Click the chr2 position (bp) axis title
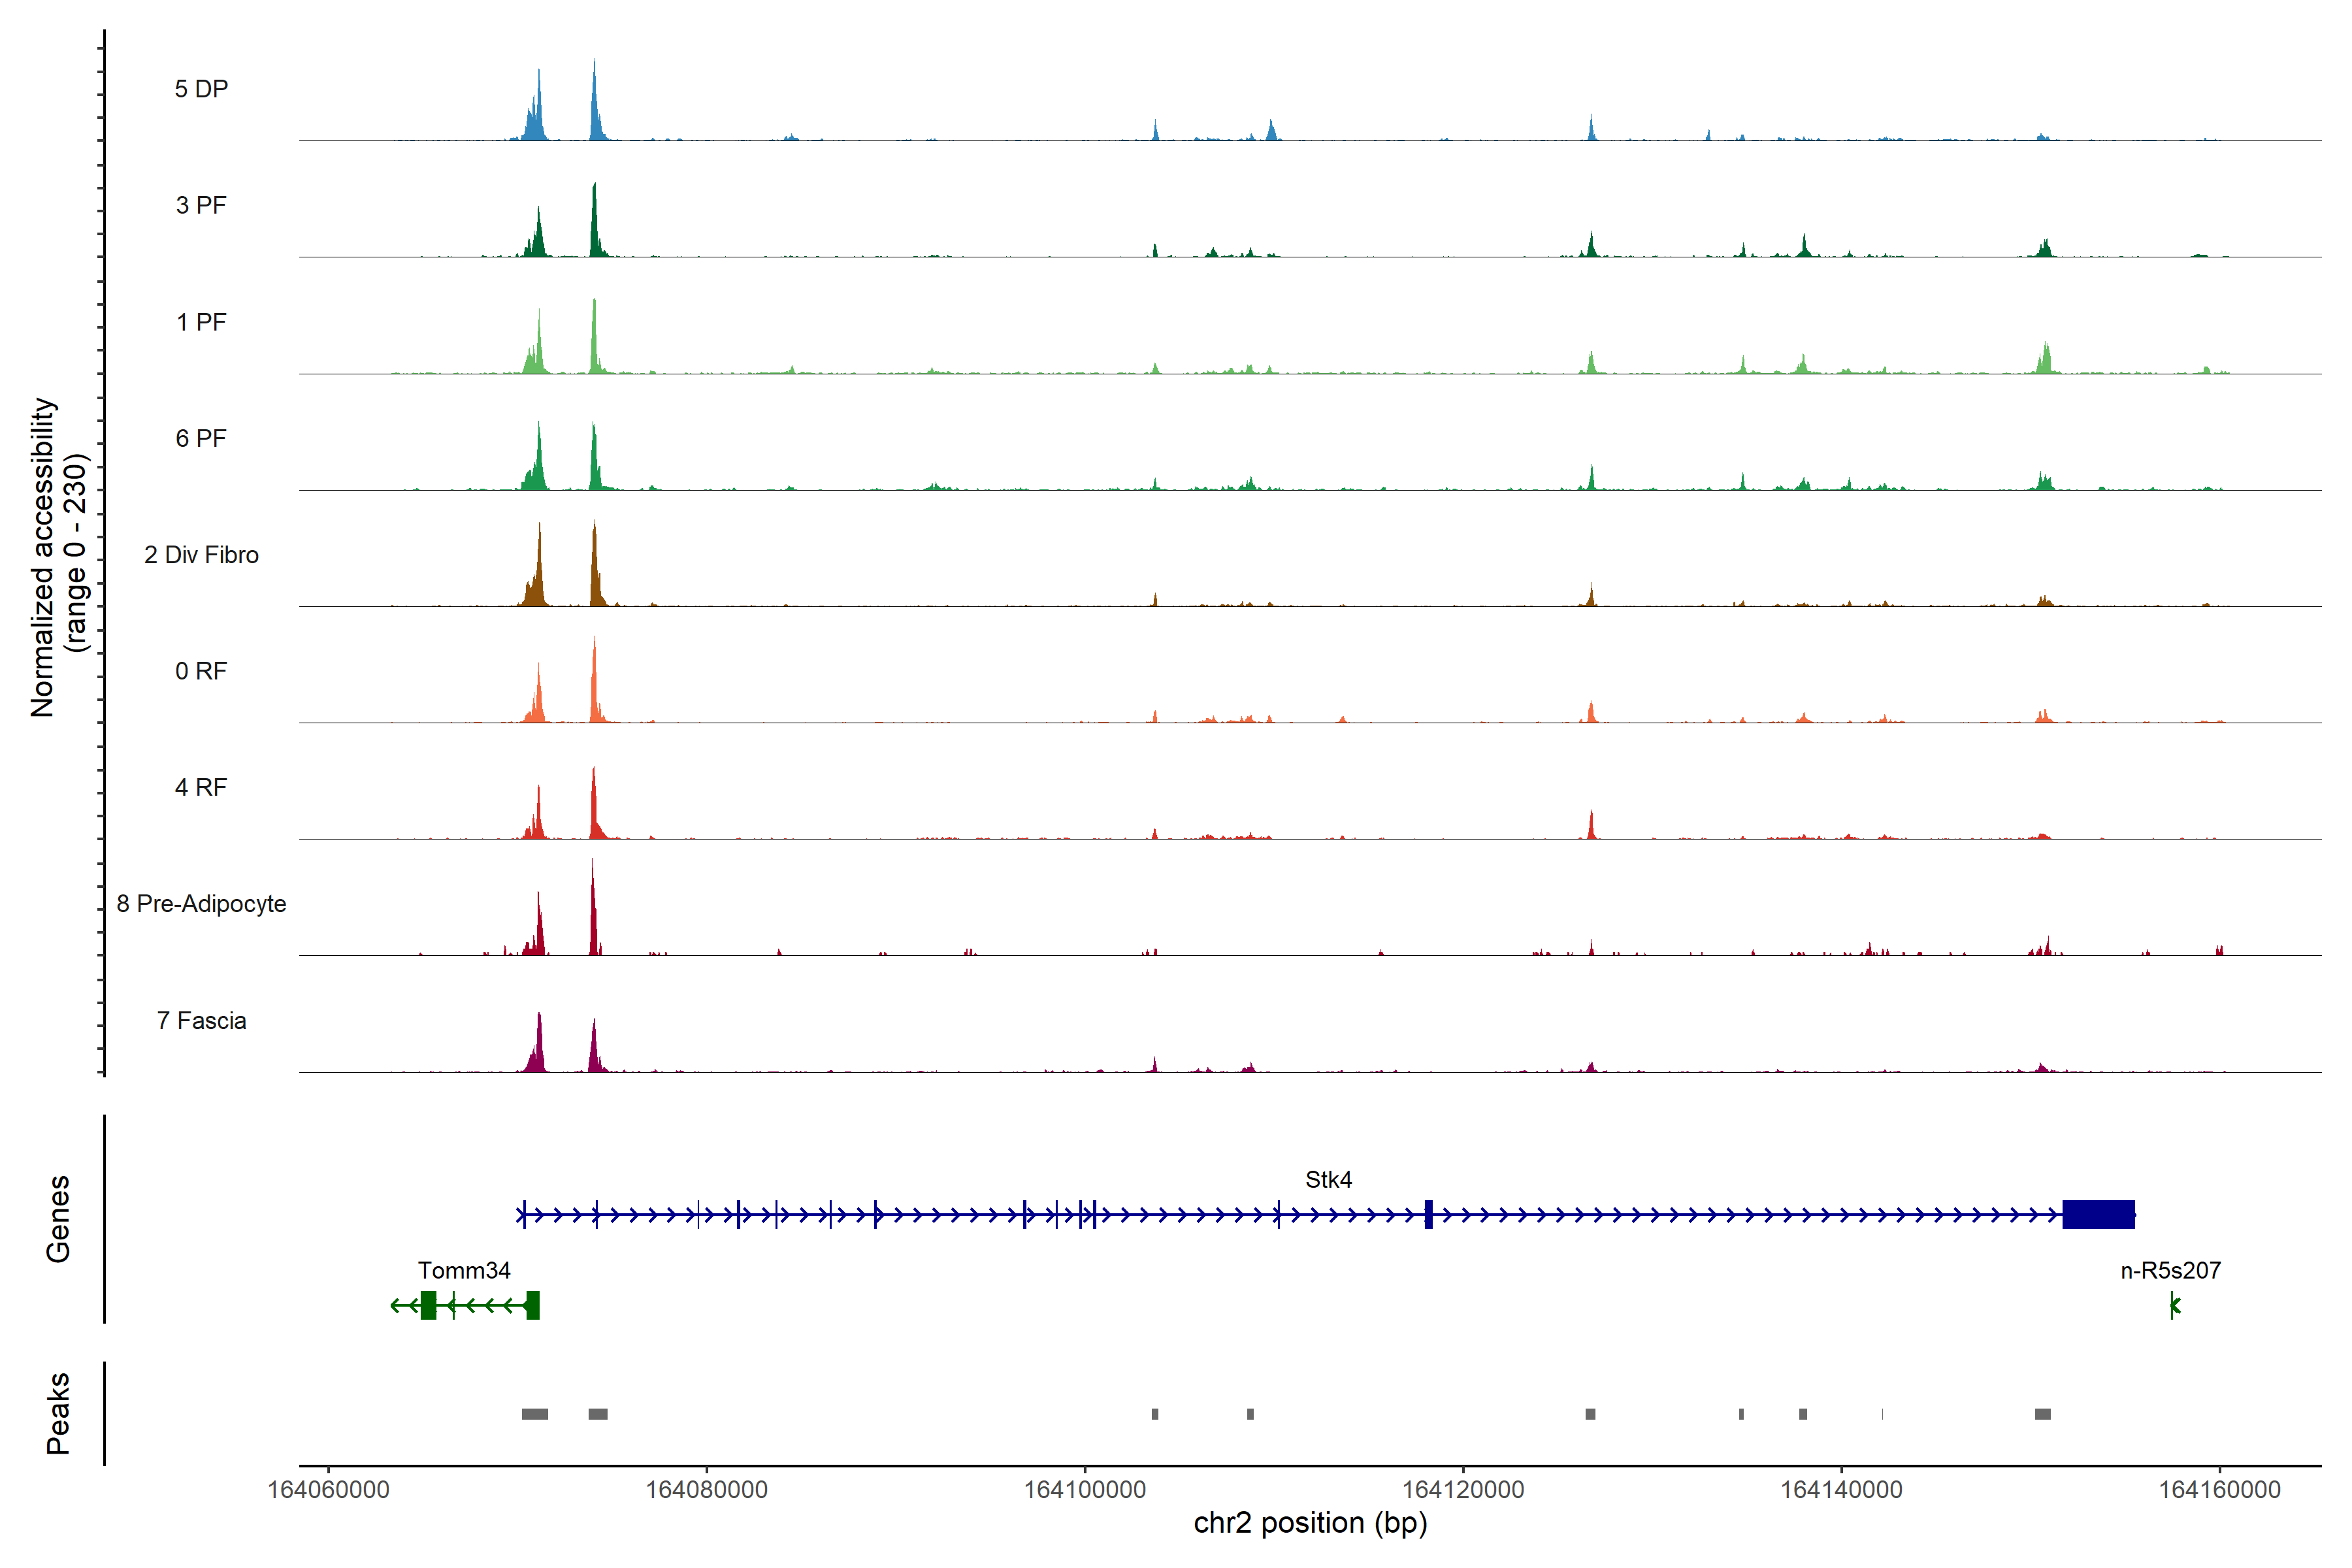Viewport: 2352px width, 1568px height. tap(1310, 1523)
